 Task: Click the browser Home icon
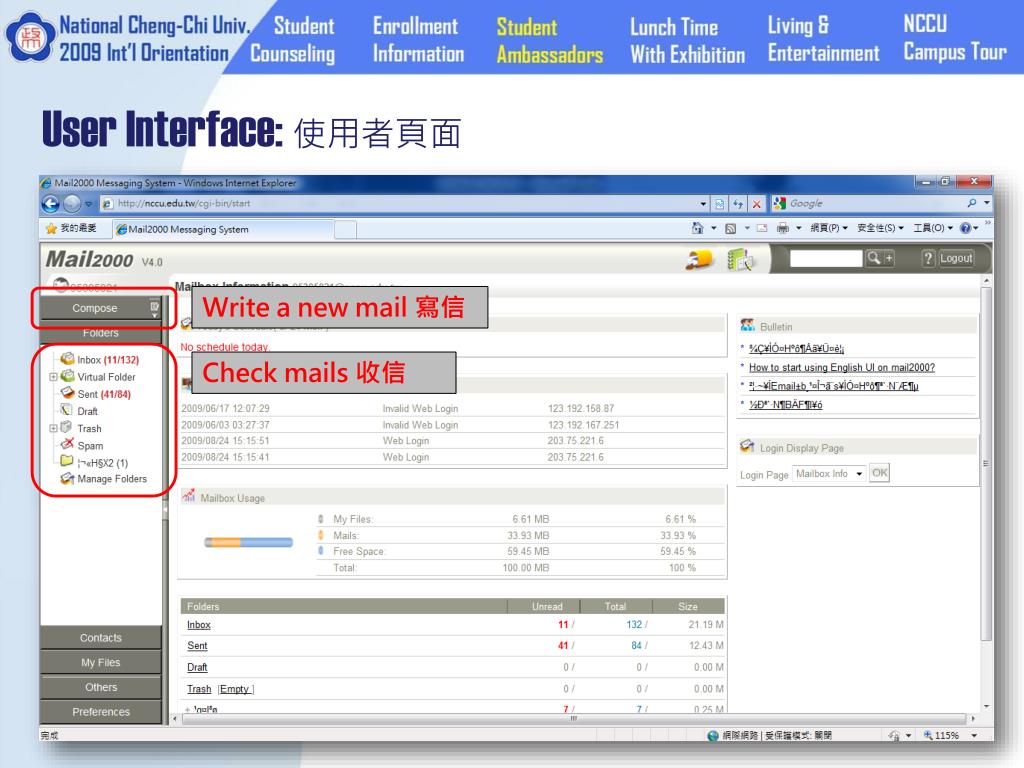[x=697, y=228]
